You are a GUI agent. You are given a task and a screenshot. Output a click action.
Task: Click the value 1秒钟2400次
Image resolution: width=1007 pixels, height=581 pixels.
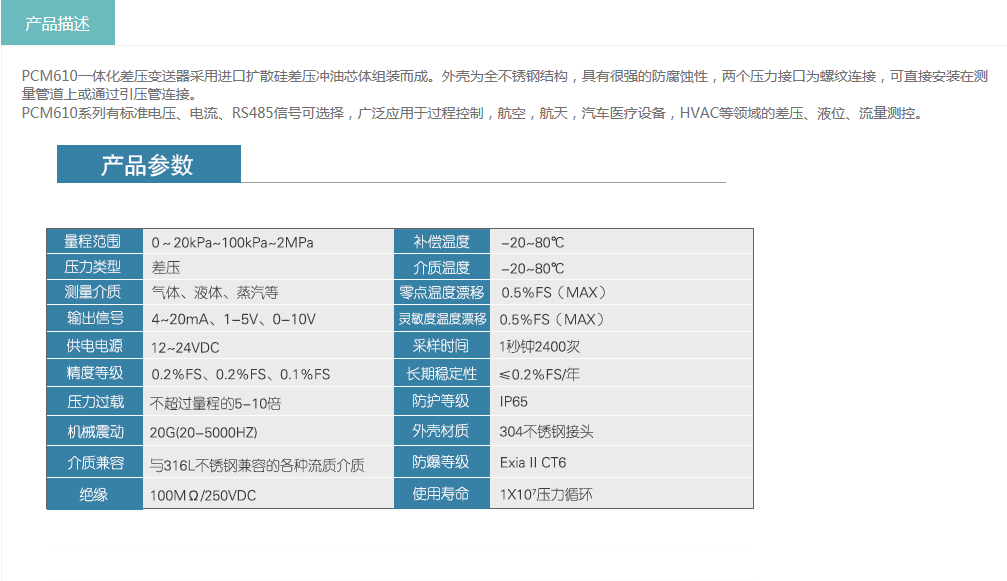tap(539, 347)
